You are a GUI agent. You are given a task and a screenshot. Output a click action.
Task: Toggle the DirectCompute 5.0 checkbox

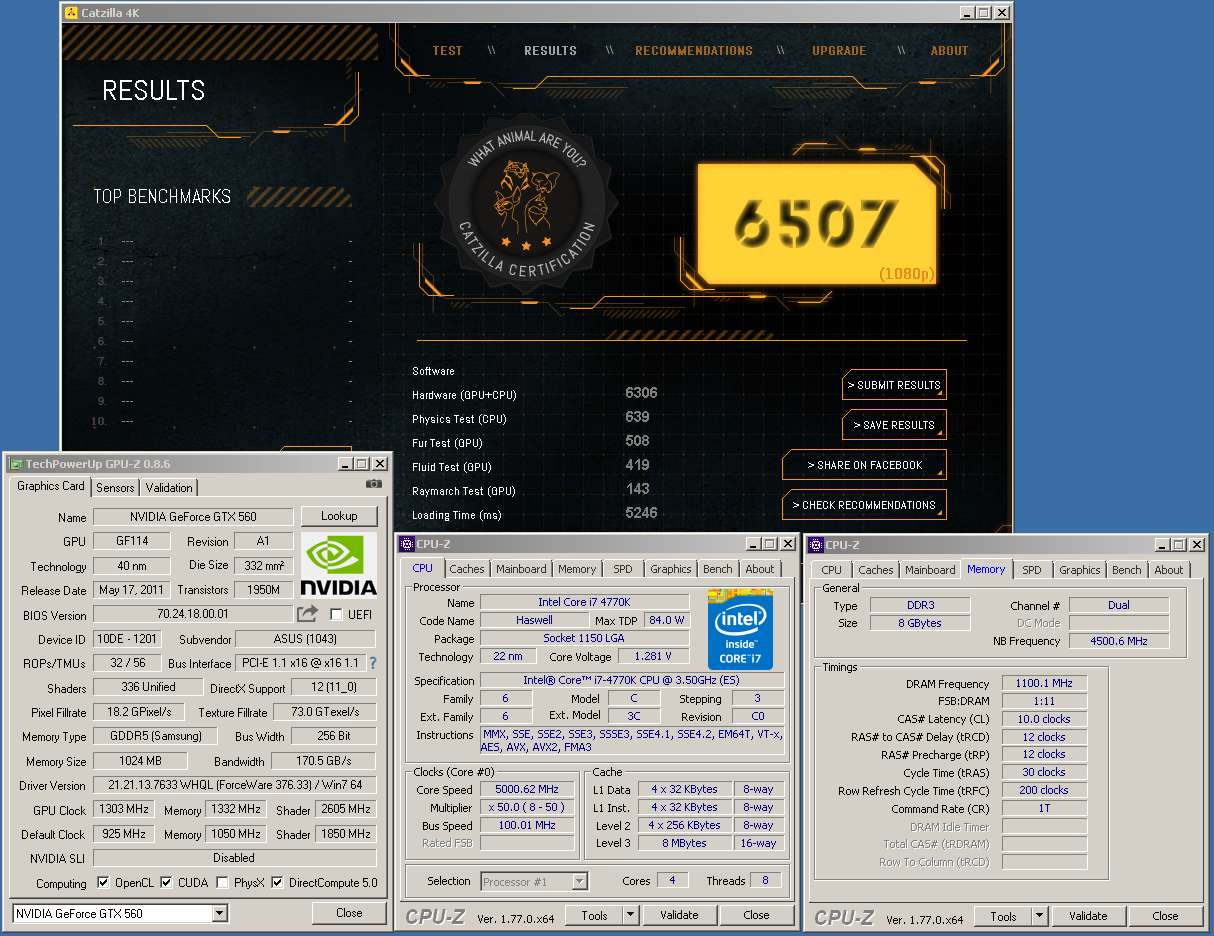point(278,883)
